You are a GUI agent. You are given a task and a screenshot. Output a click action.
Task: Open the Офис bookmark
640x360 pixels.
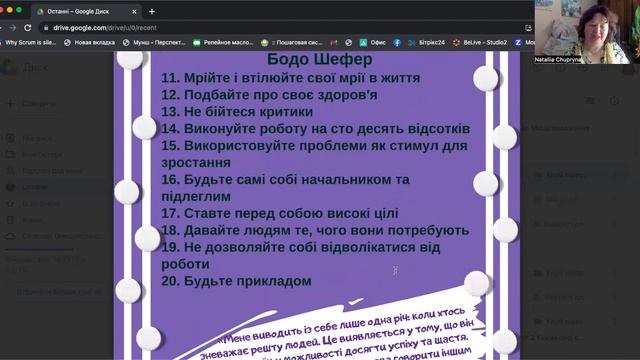(x=373, y=42)
